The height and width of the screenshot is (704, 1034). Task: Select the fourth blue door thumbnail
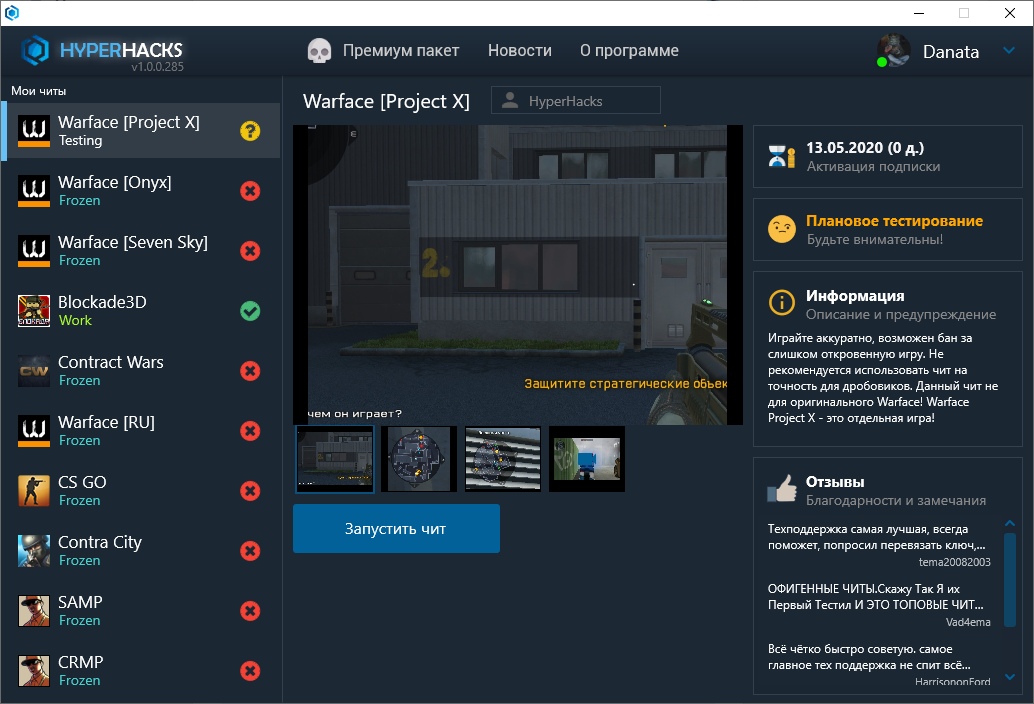(587, 459)
